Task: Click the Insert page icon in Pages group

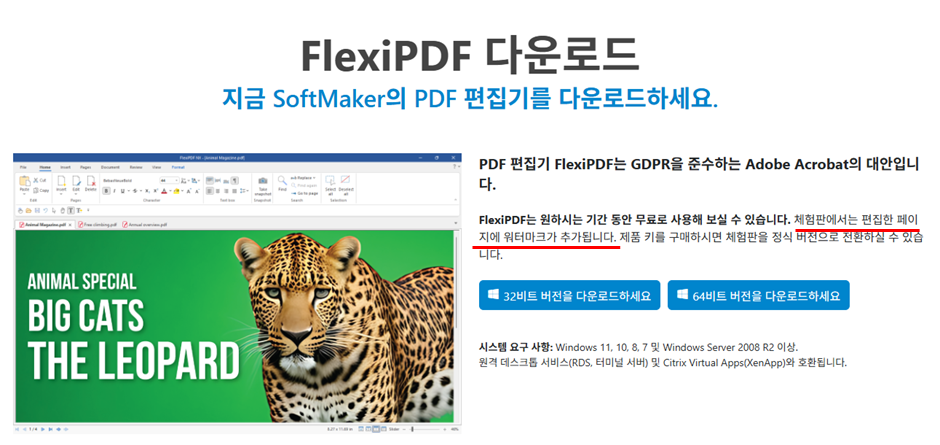Action: pyautogui.click(x=61, y=181)
